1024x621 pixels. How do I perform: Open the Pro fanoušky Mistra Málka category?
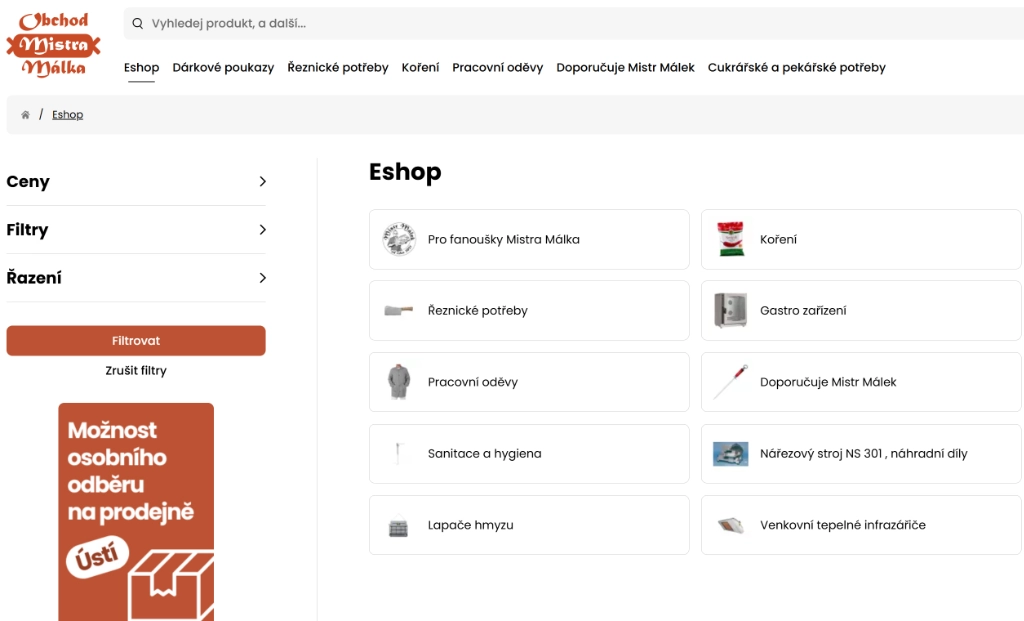coord(529,240)
